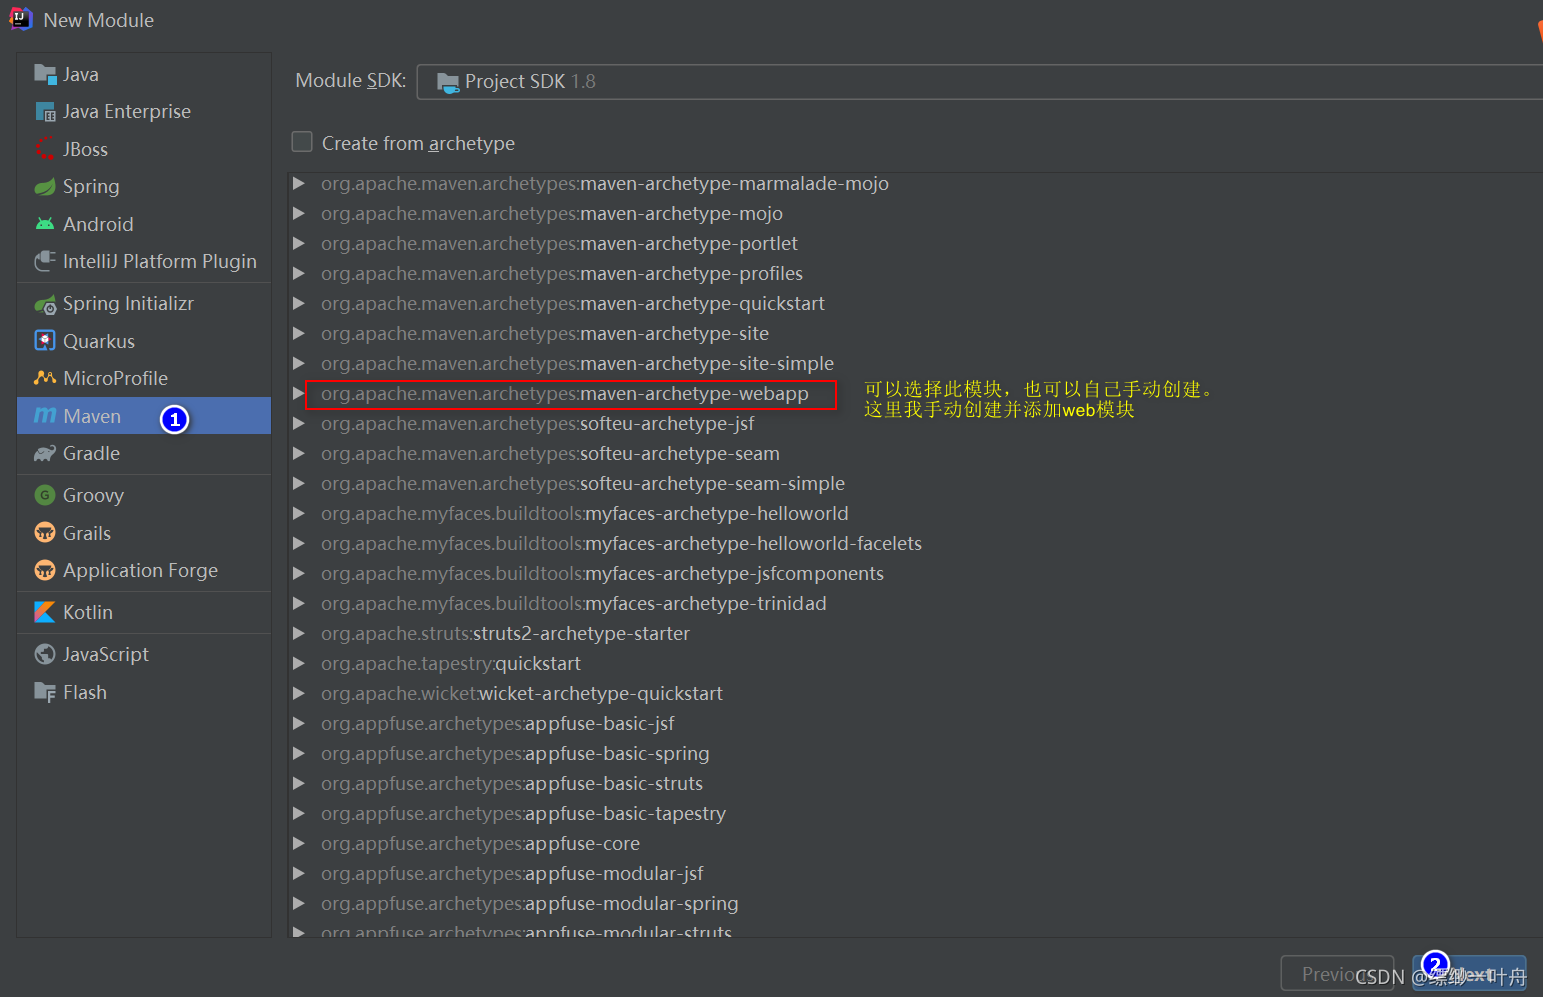
Task: Click the Java module type icon
Action: [x=45, y=74]
